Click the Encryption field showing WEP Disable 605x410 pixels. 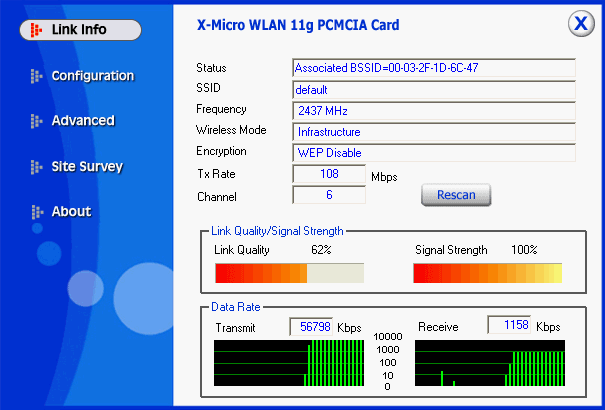coord(434,153)
